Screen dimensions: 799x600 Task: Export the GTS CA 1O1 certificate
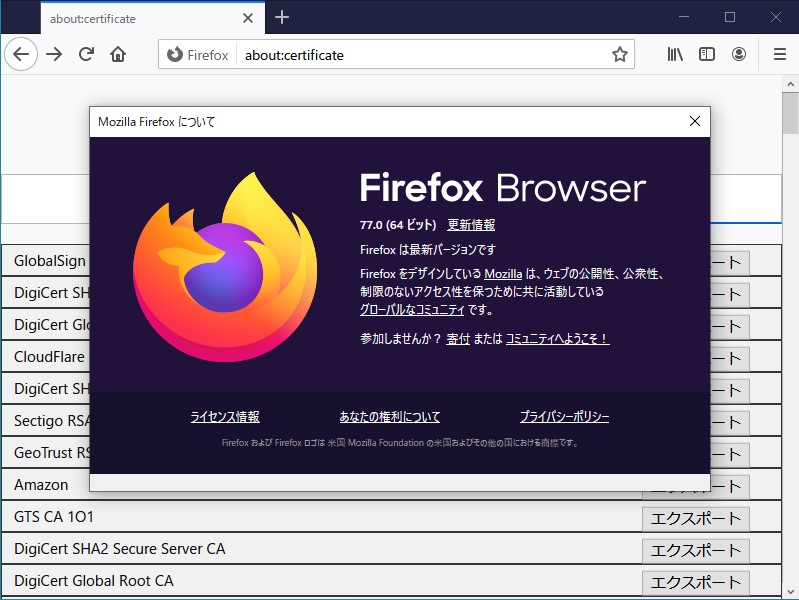[696, 519]
